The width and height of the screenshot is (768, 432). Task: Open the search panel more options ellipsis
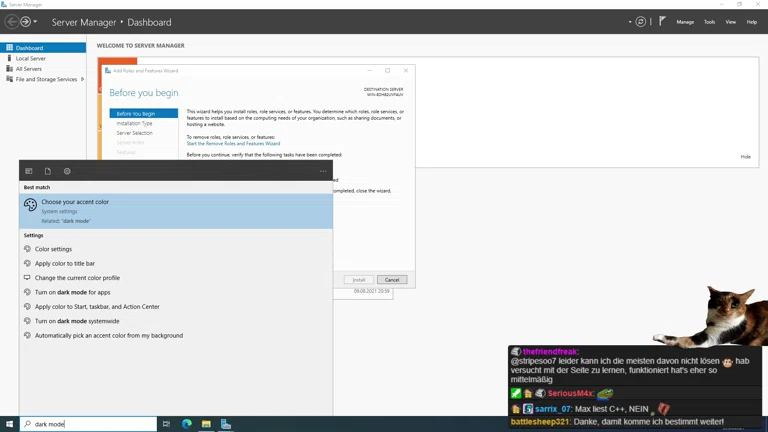(x=323, y=171)
